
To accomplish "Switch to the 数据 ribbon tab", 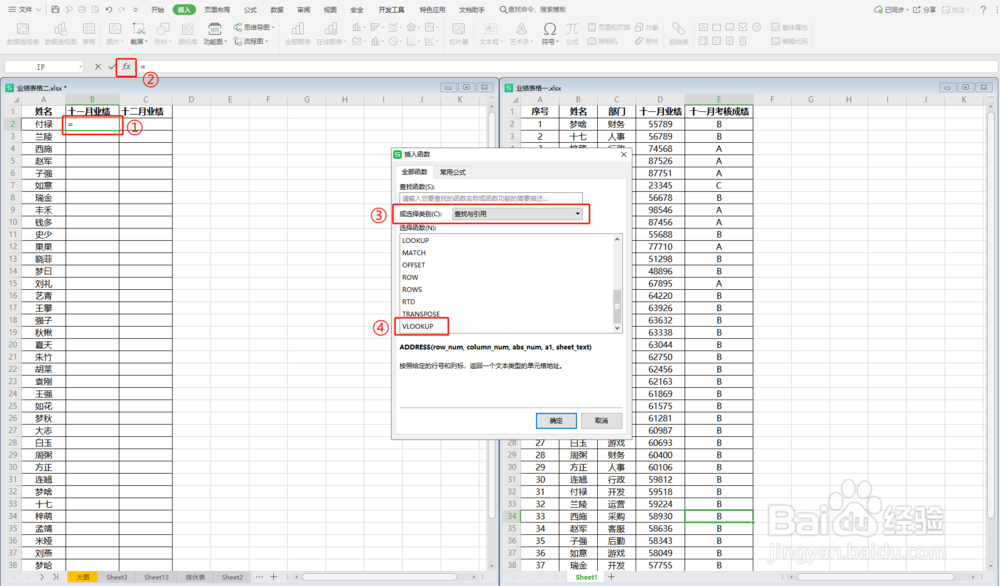I will point(277,10).
